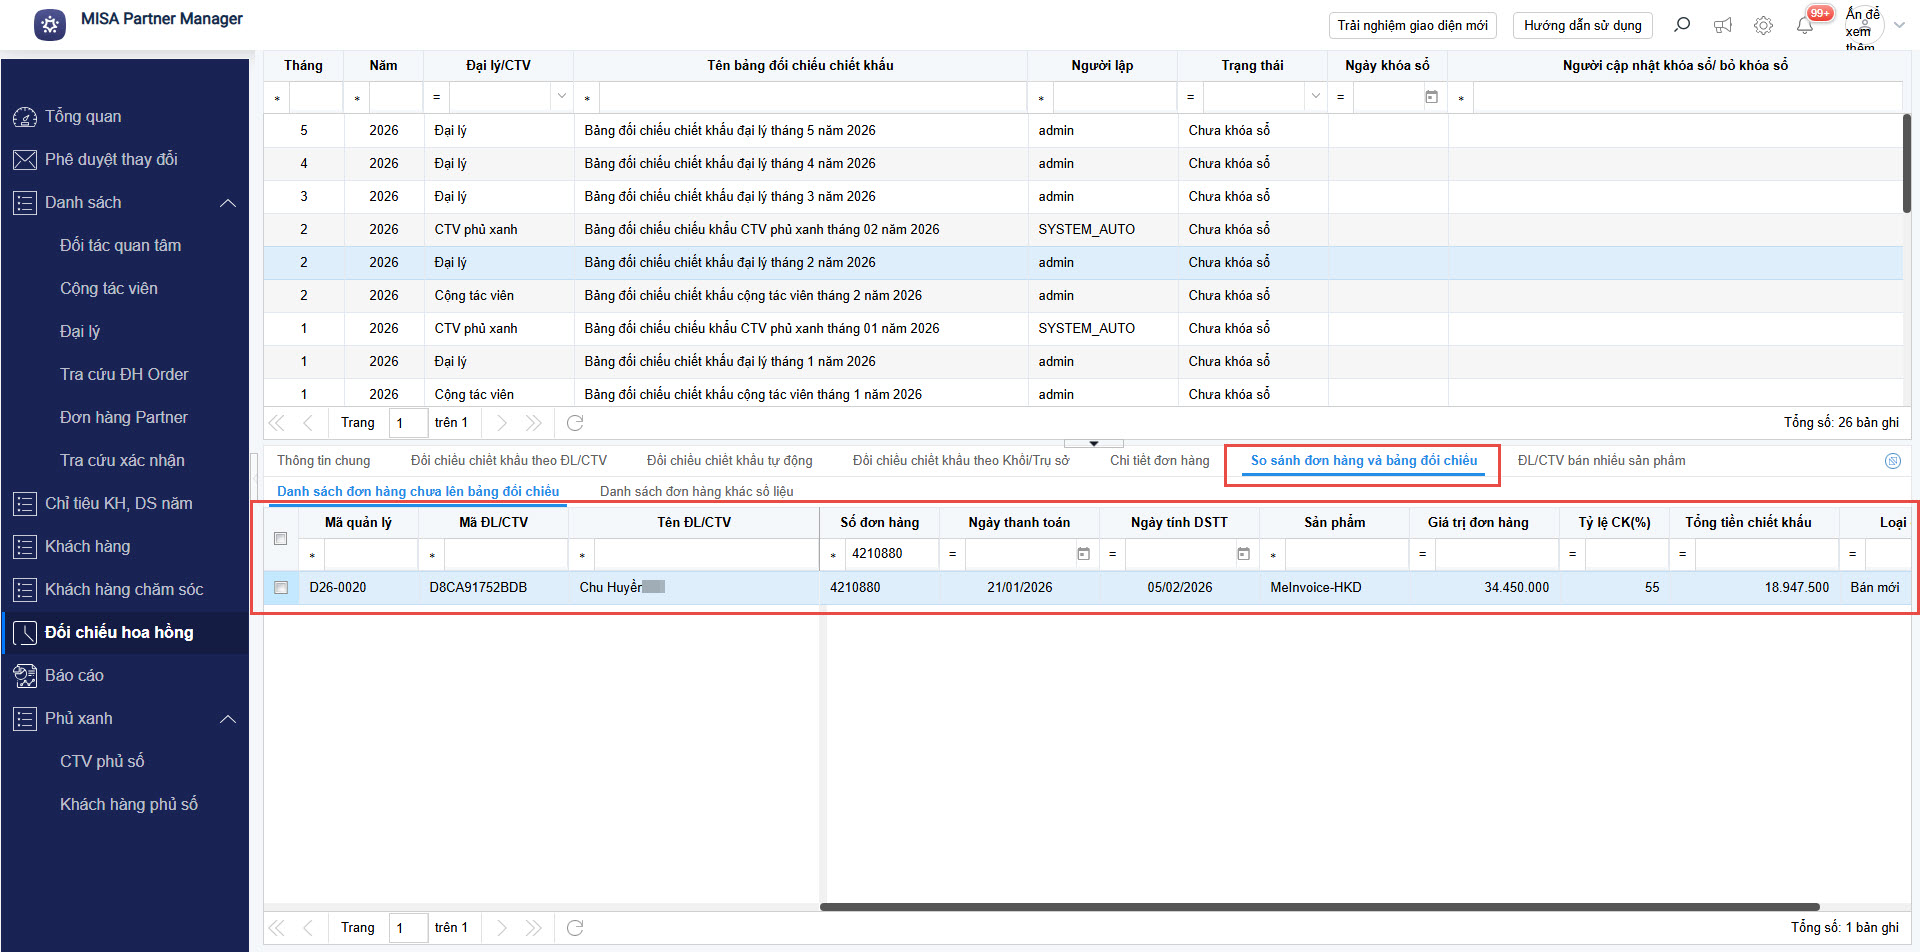Switch to Chi tiết đơn hàng tab
Screen dimensions: 1920x952
1159,461
